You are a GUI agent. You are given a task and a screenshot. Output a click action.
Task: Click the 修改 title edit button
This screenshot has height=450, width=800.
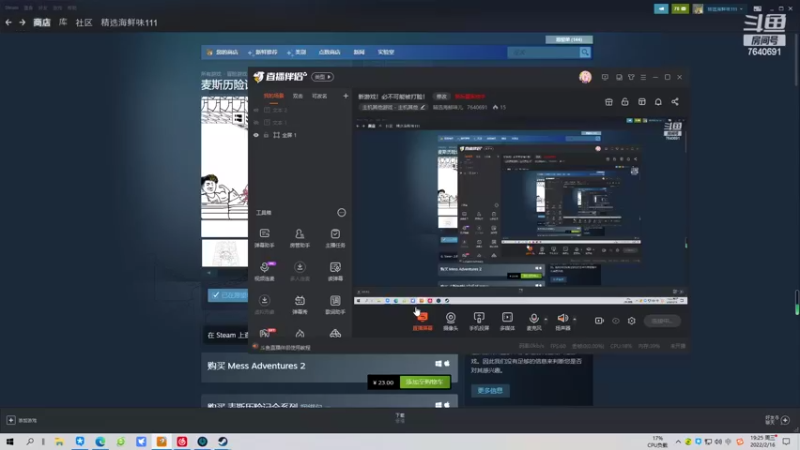coord(441,96)
